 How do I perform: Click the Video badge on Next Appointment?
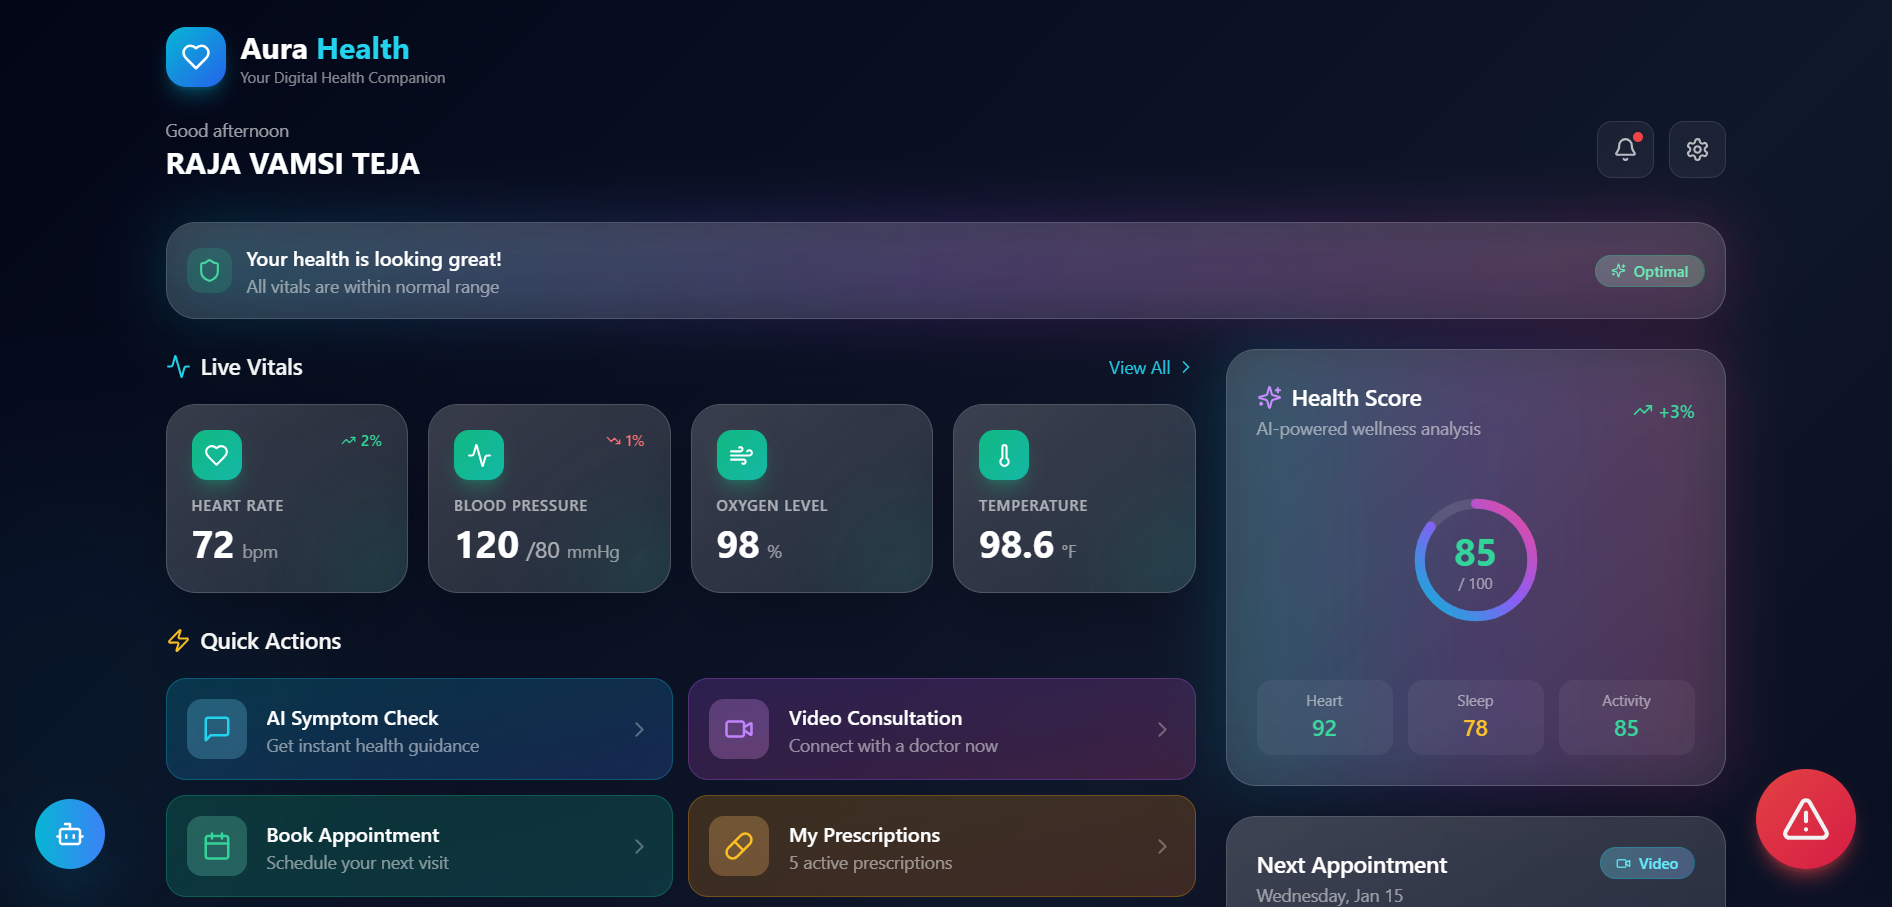1647,864
